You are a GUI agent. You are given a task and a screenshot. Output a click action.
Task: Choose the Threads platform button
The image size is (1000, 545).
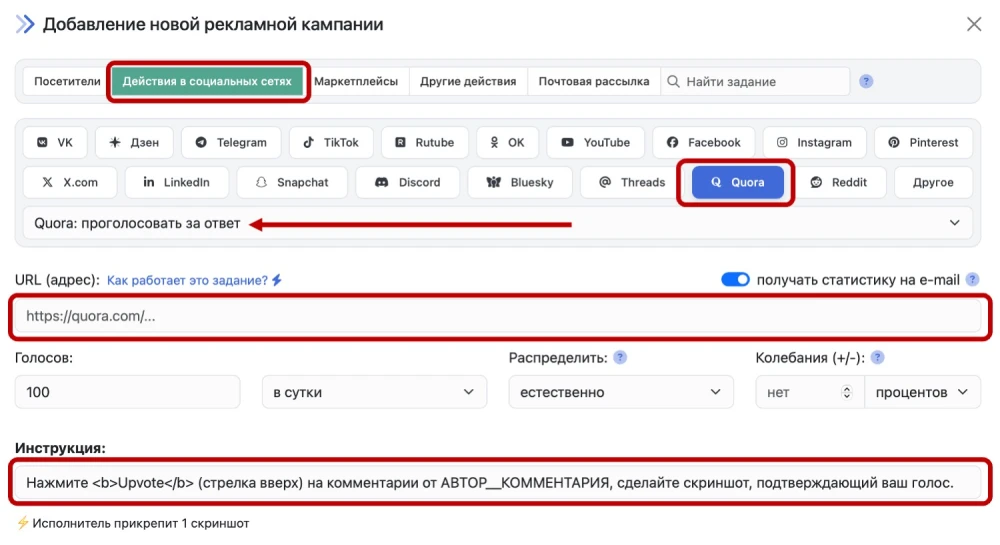click(x=632, y=182)
